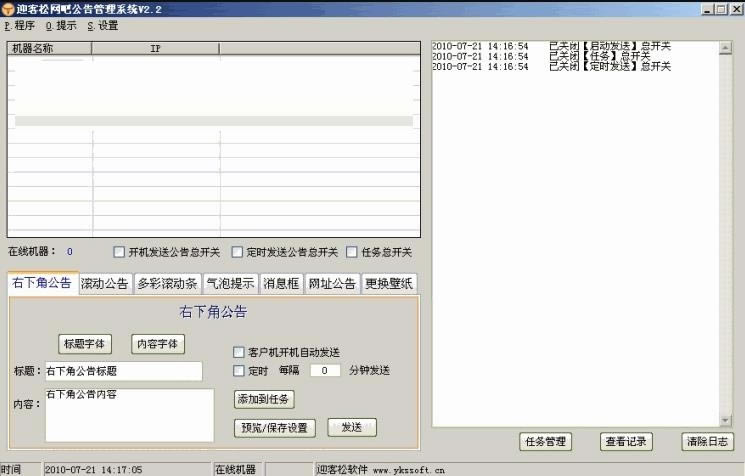This screenshot has width=745, height=476.
Task: Sort by 机器名称 column header
Action: 49,48
